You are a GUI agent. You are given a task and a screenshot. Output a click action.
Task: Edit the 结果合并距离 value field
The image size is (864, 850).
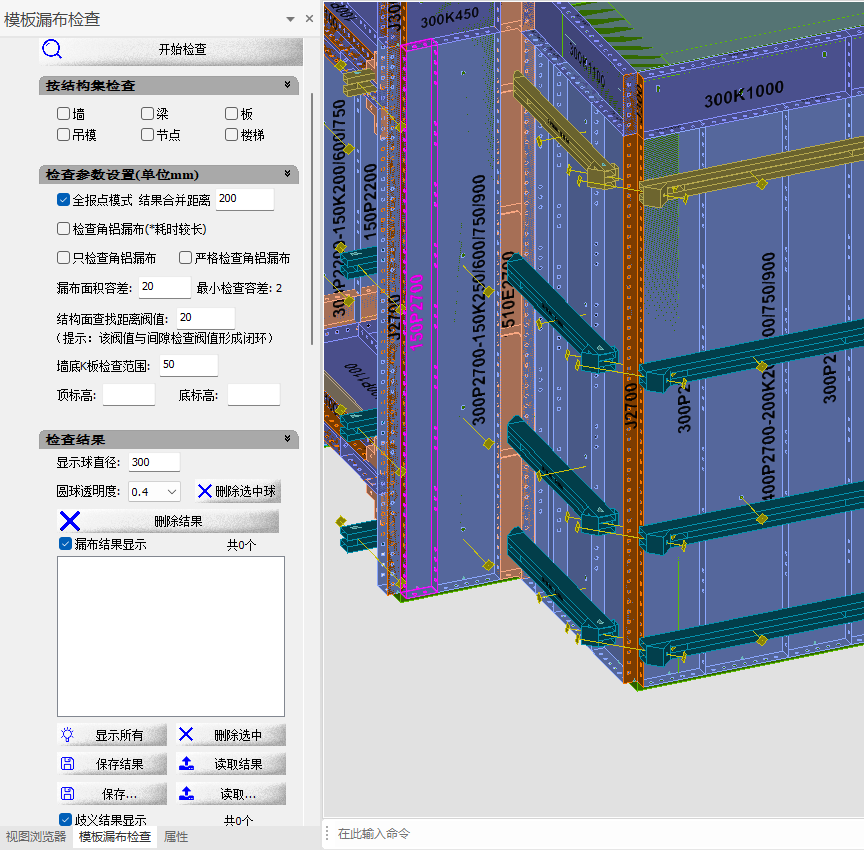tap(244, 199)
